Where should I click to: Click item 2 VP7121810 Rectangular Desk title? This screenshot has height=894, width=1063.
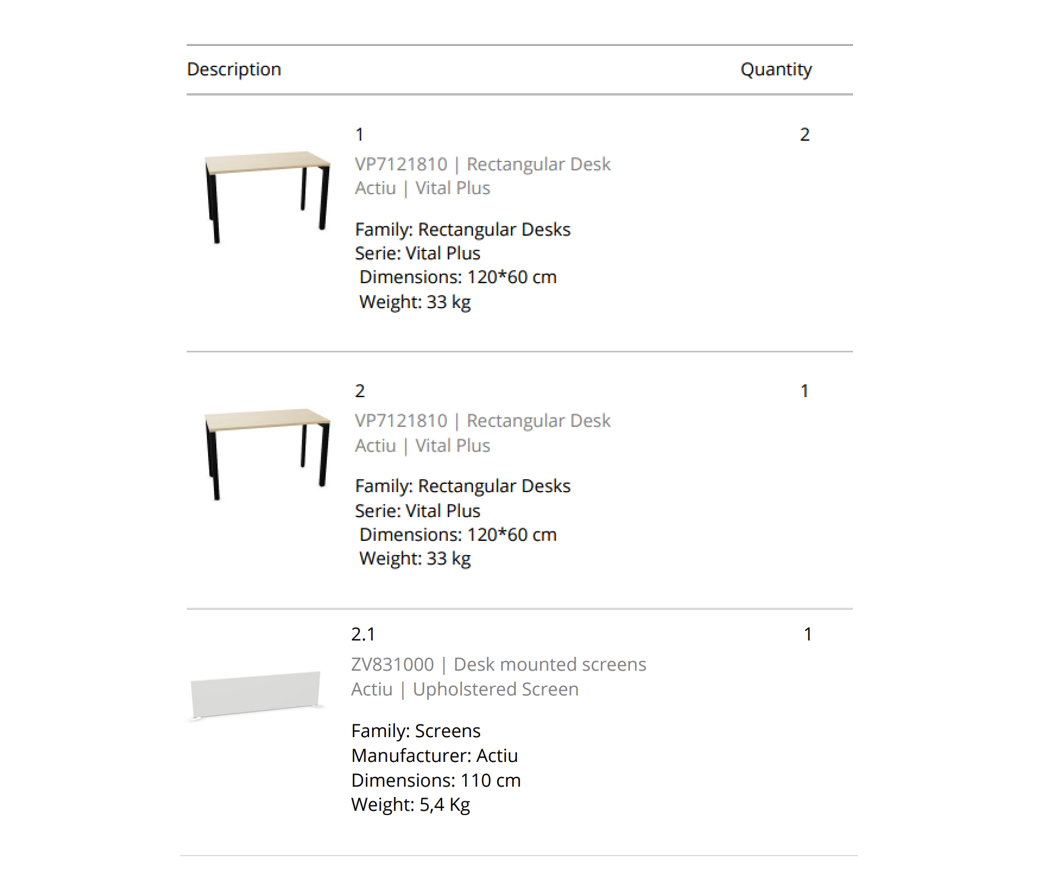(x=482, y=421)
